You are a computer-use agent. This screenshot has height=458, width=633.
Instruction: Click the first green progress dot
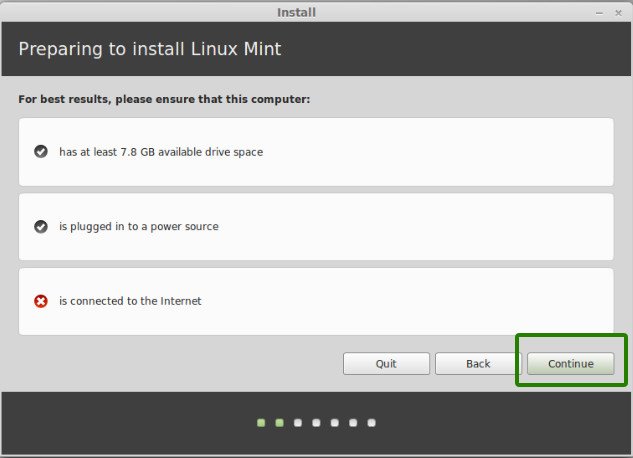[x=261, y=423]
